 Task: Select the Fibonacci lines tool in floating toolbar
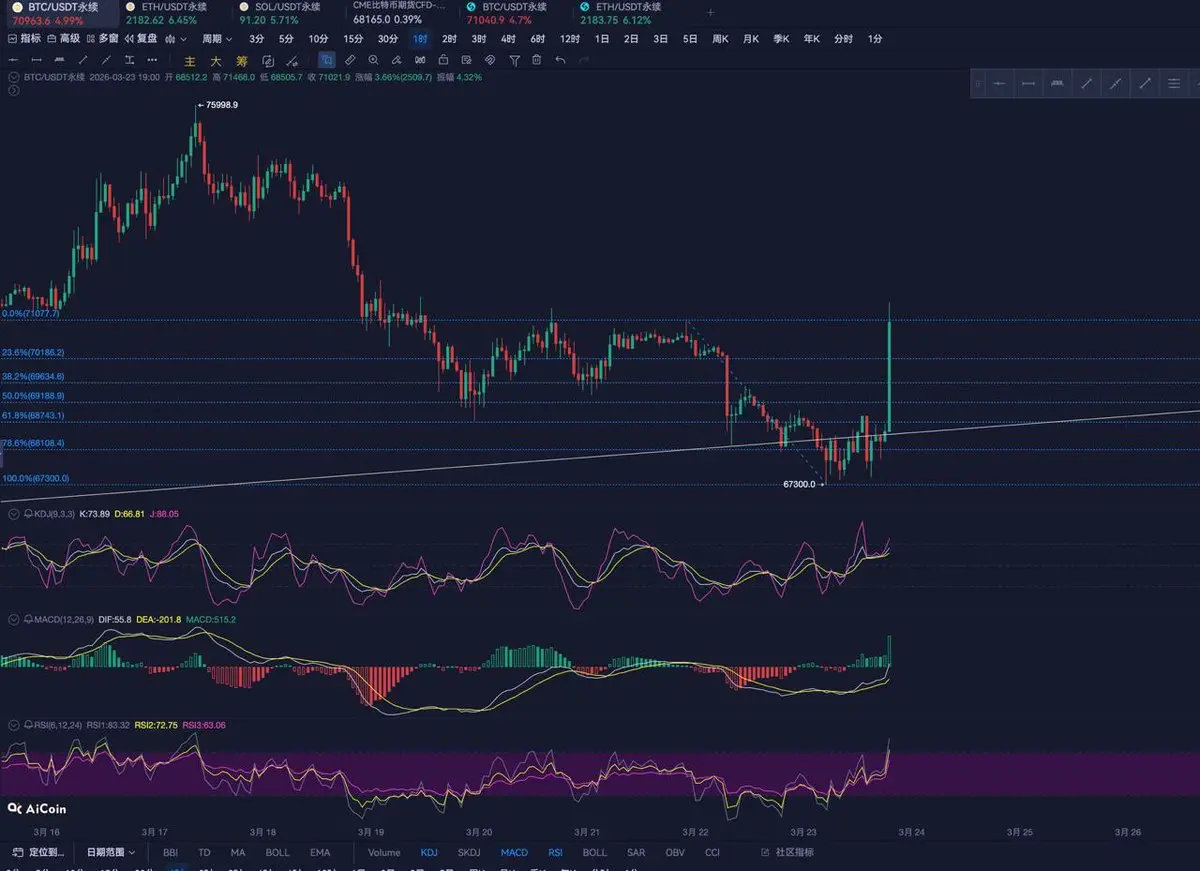tap(1174, 84)
